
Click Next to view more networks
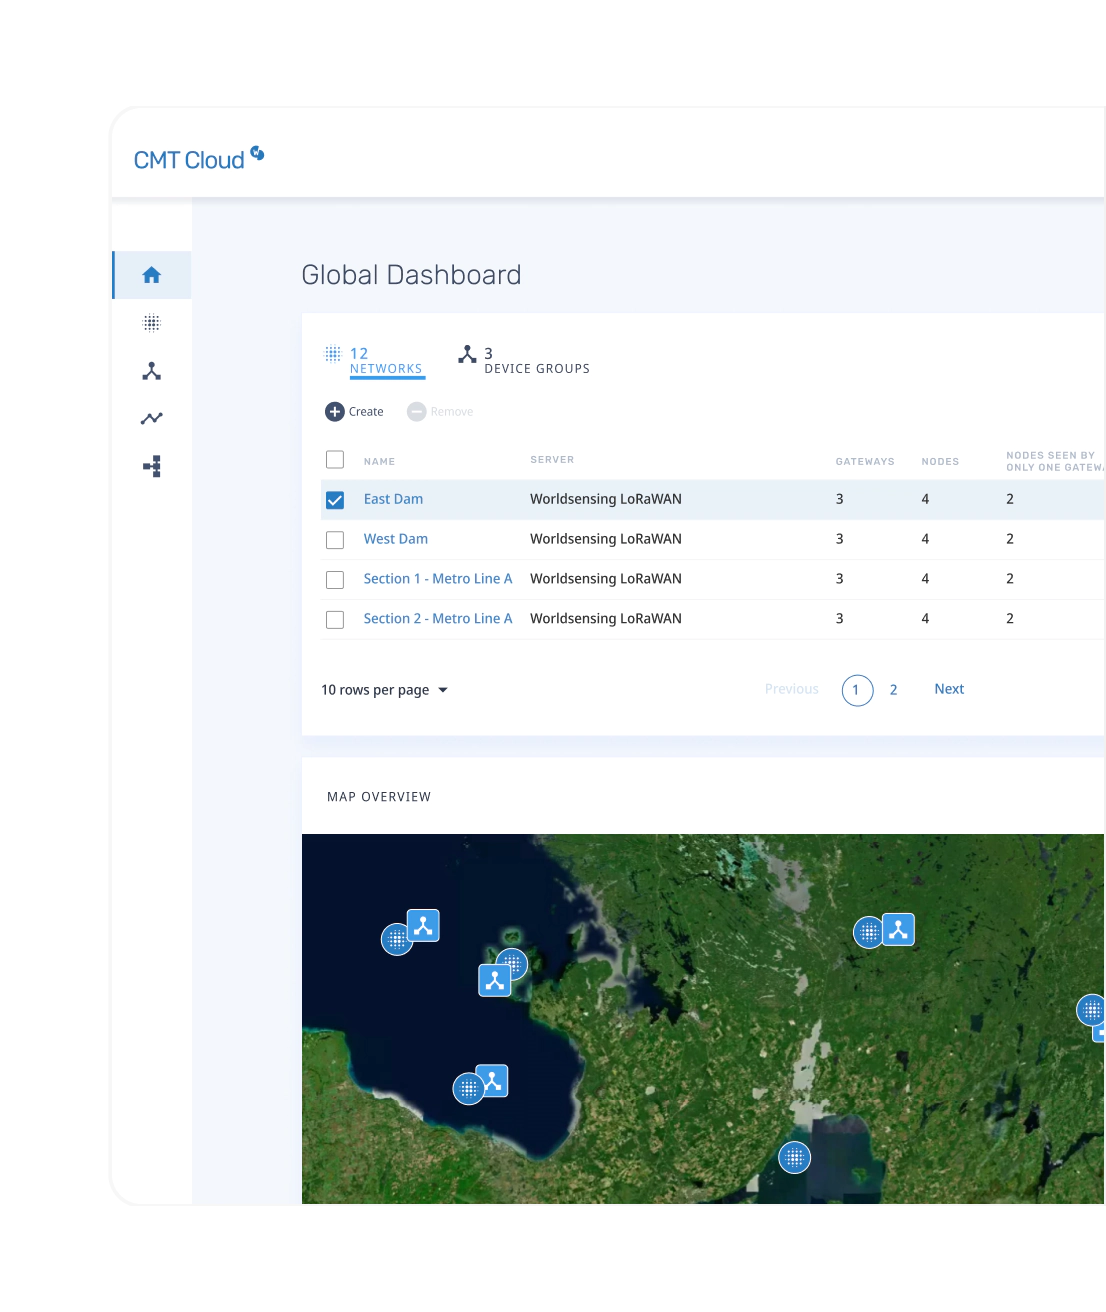click(948, 689)
